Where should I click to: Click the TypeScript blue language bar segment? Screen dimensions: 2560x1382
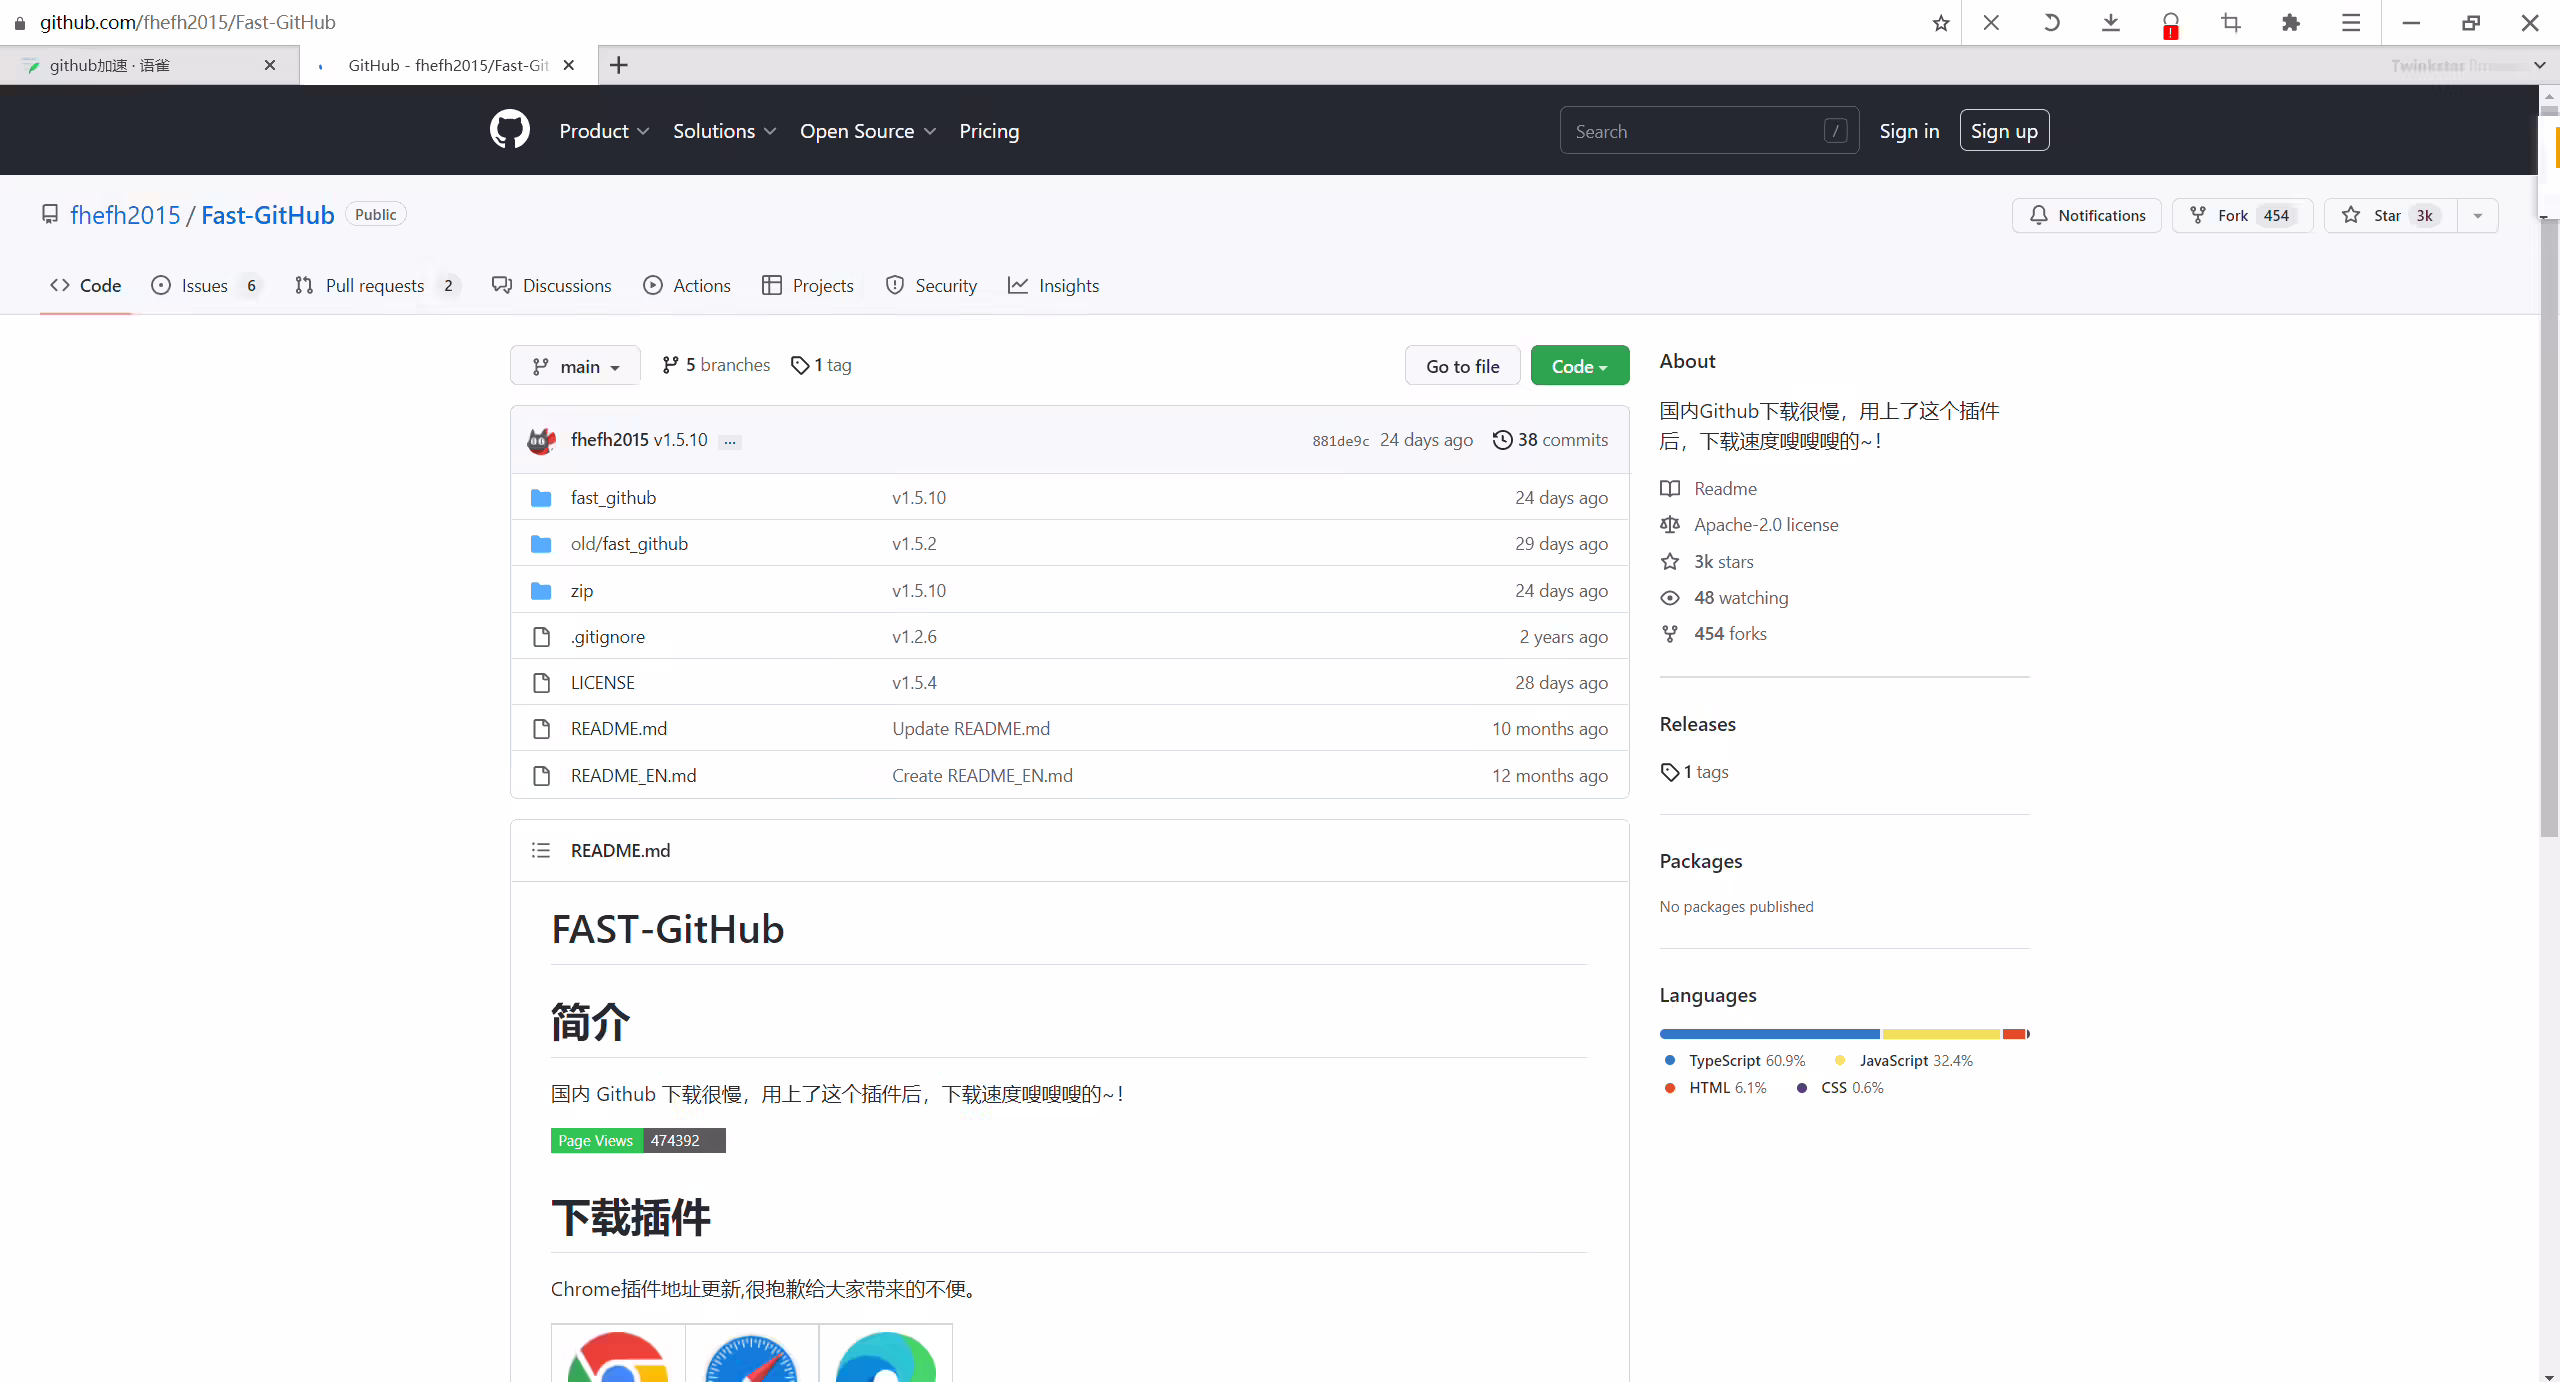coord(1770,1034)
